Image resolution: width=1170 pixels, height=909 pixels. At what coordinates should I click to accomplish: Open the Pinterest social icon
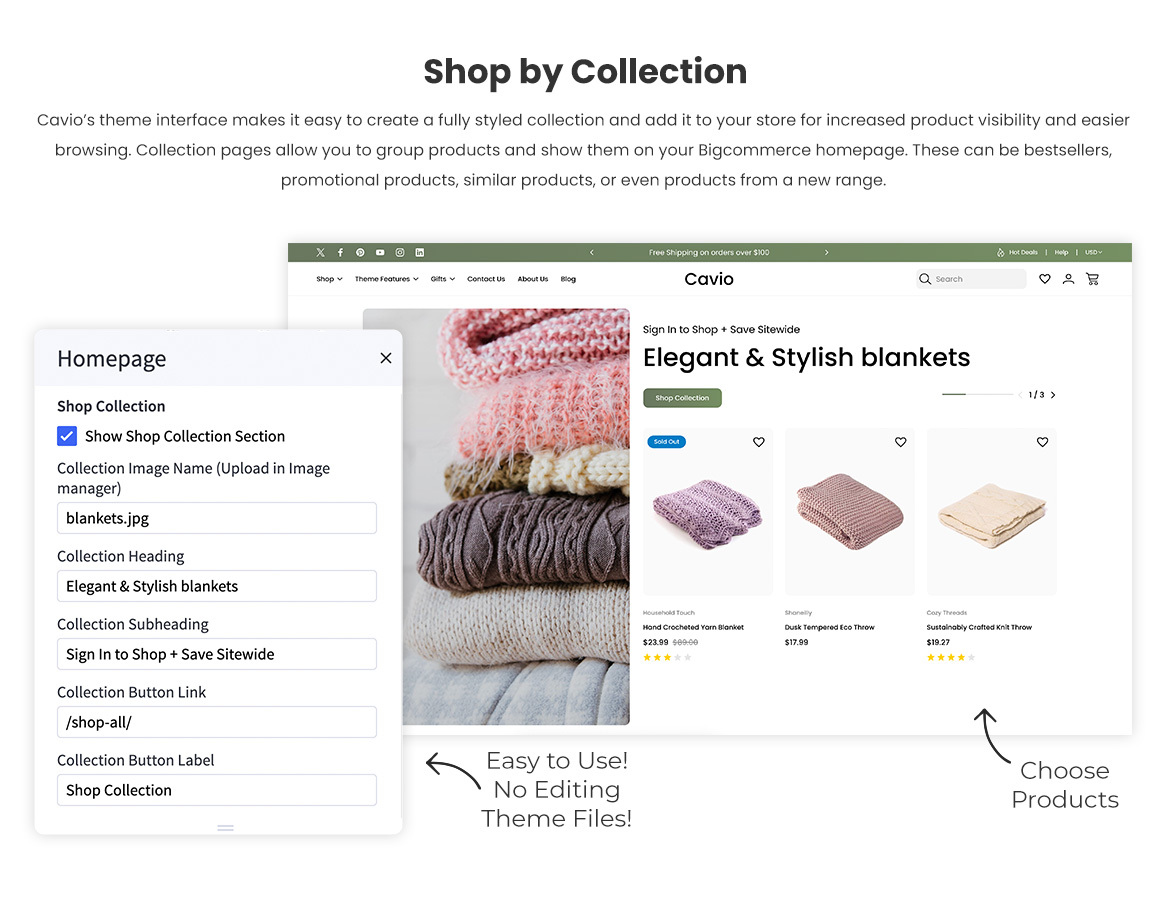[360, 252]
